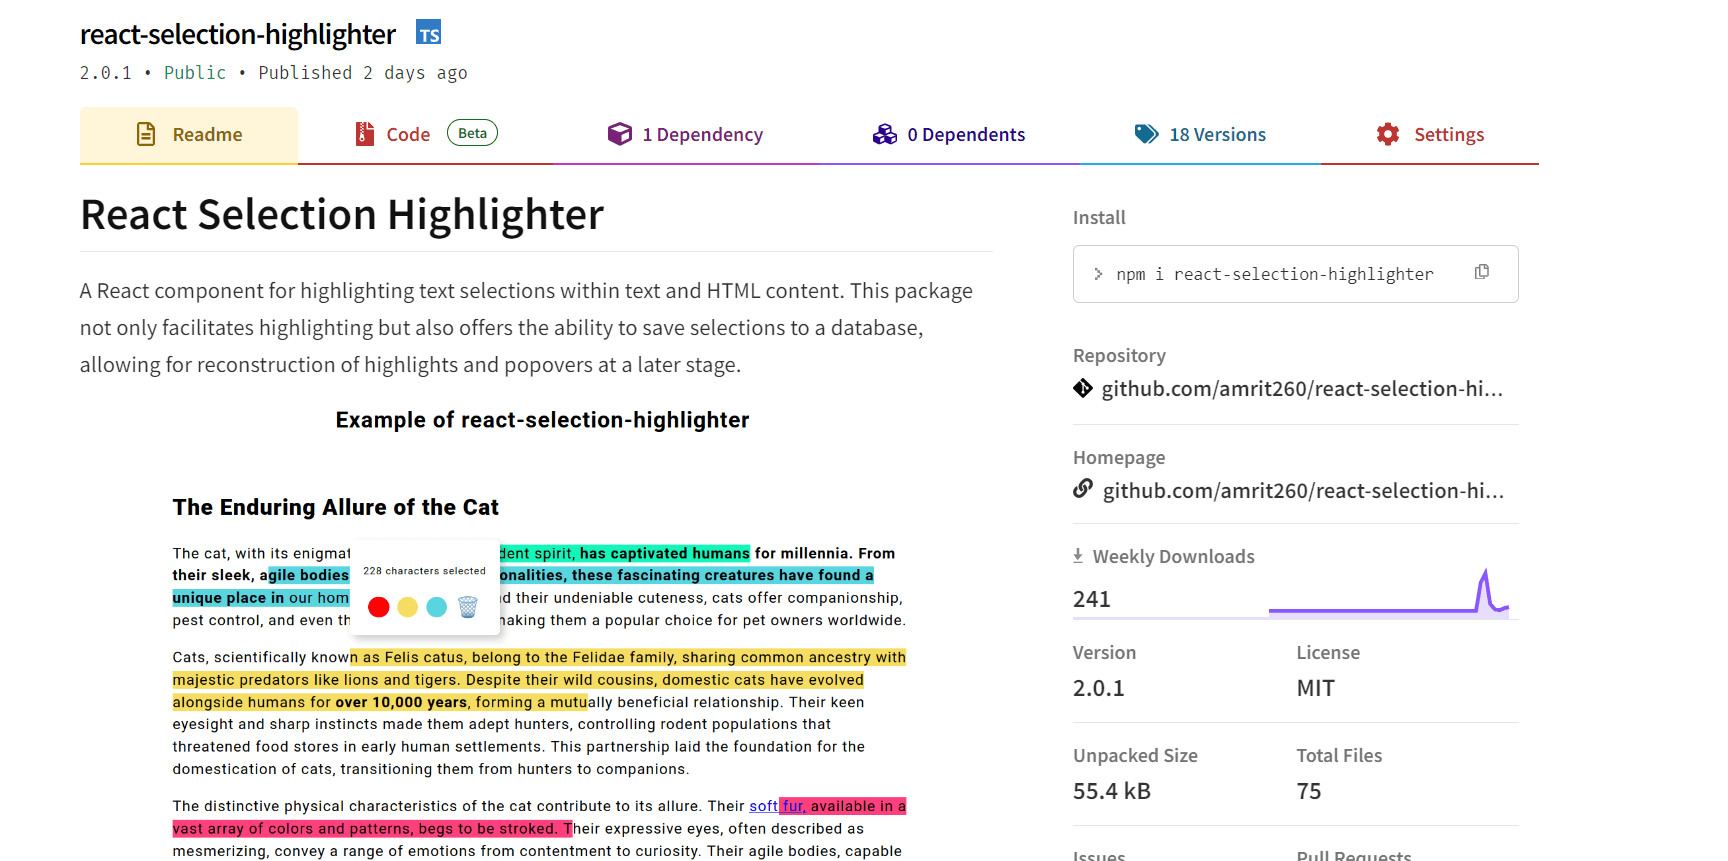Click the homepage chain-link icon
This screenshot has width=1728, height=861.
click(1082, 489)
